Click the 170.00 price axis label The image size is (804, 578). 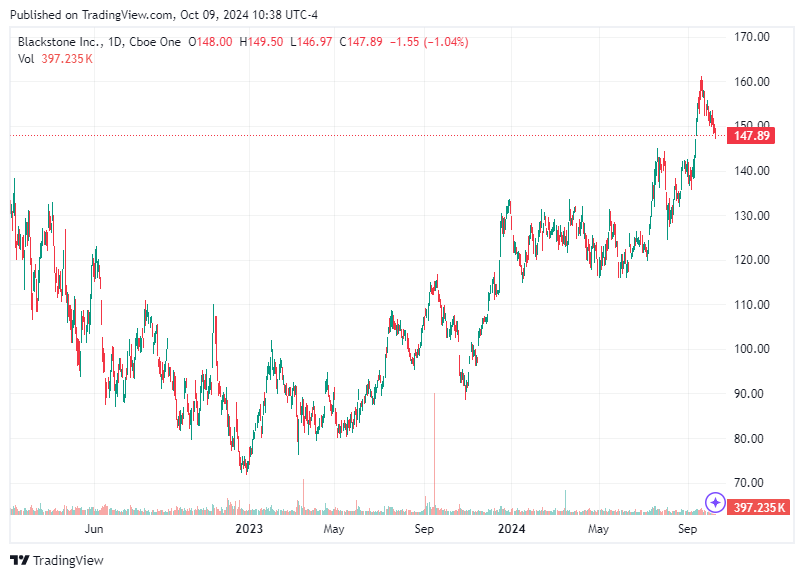pos(752,37)
